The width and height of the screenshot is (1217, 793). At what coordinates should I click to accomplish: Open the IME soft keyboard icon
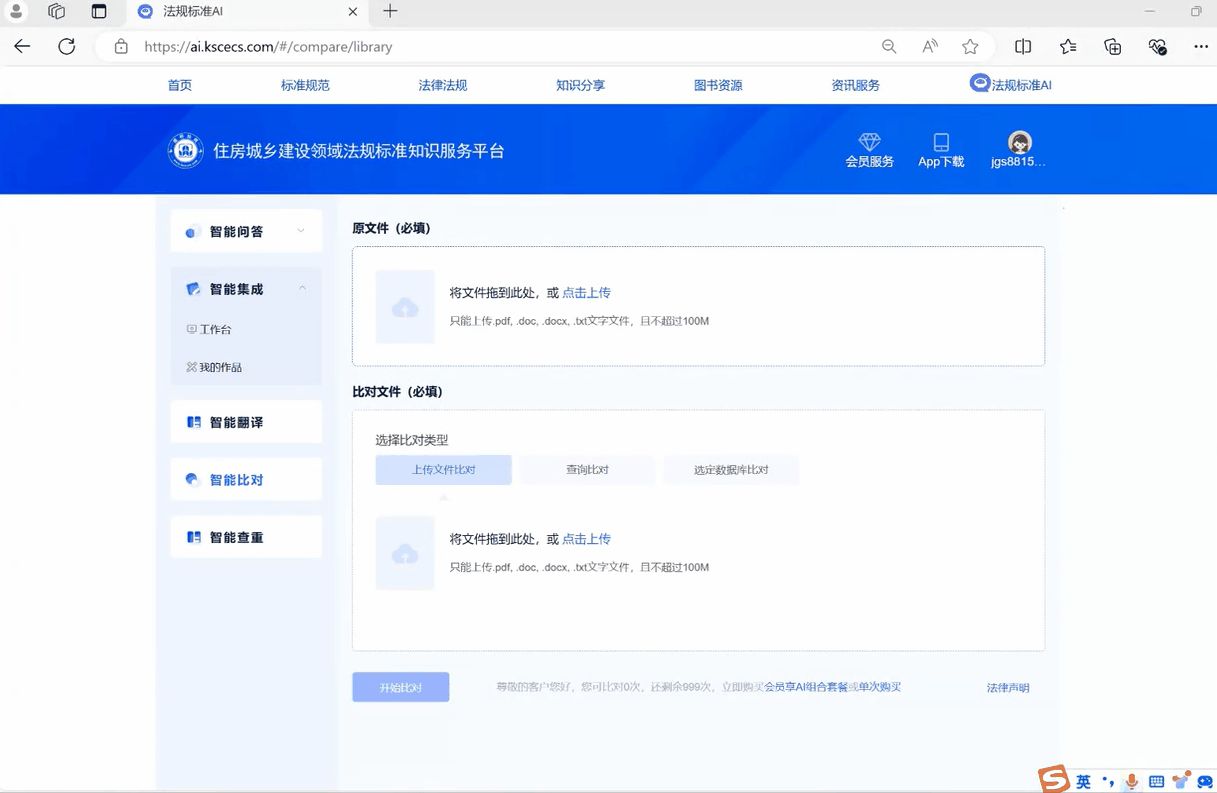coord(1157,782)
